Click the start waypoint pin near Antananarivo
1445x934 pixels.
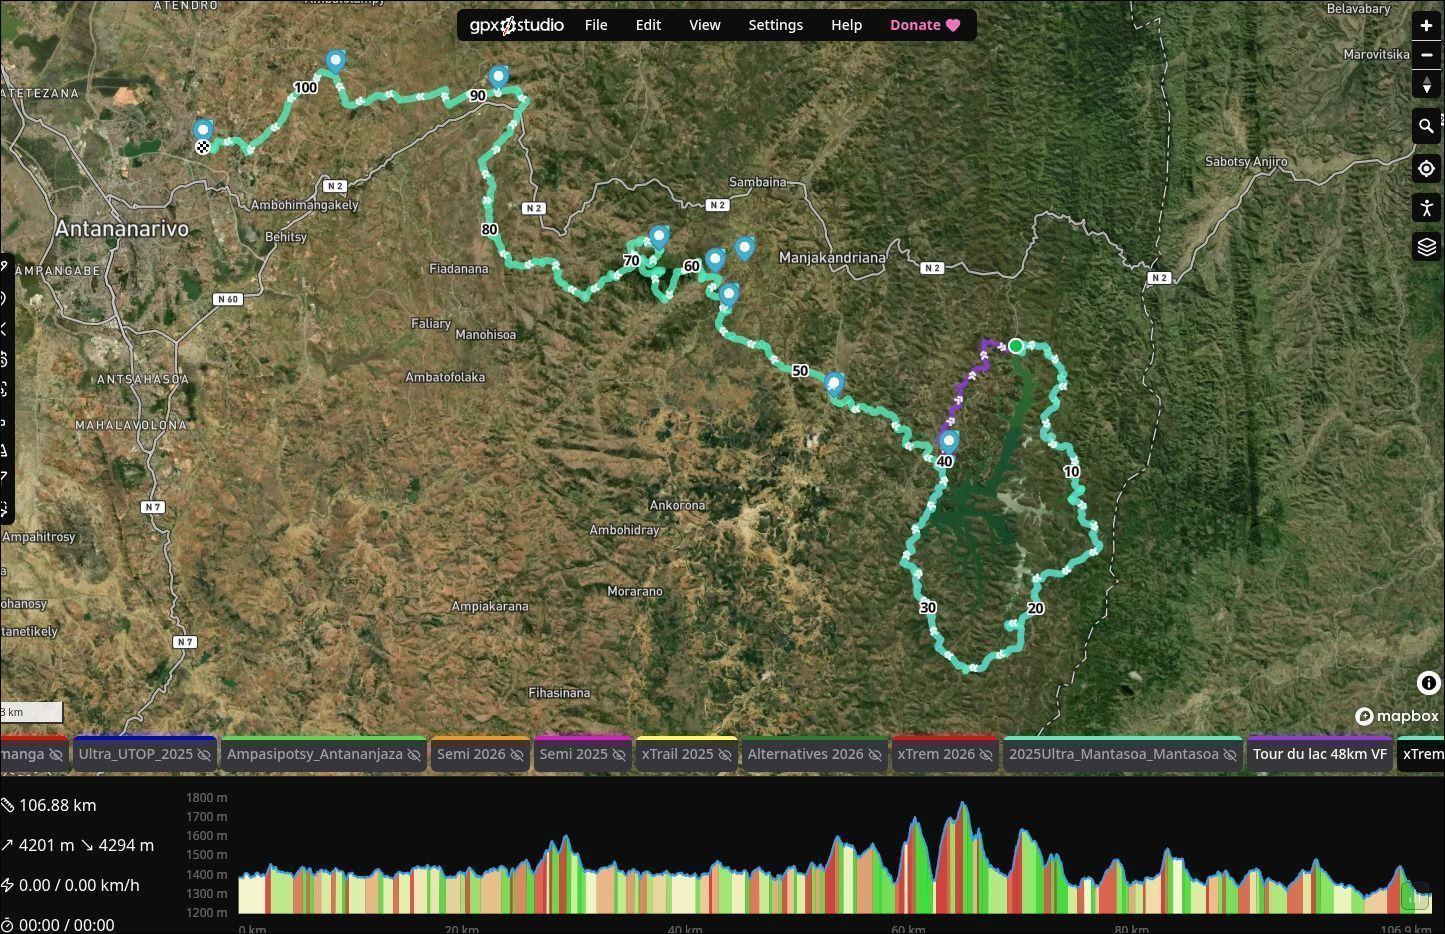click(x=203, y=131)
